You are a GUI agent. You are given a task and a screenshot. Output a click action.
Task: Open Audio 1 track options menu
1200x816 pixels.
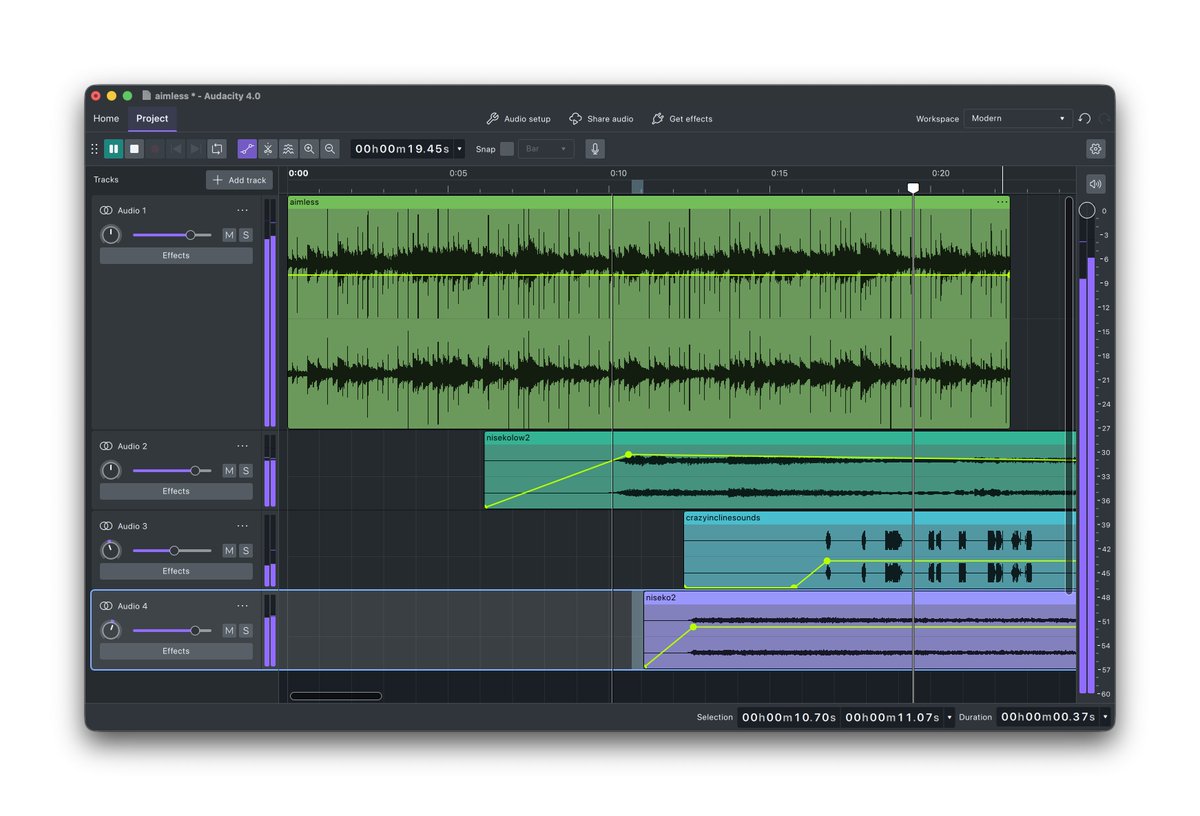(x=242, y=211)
